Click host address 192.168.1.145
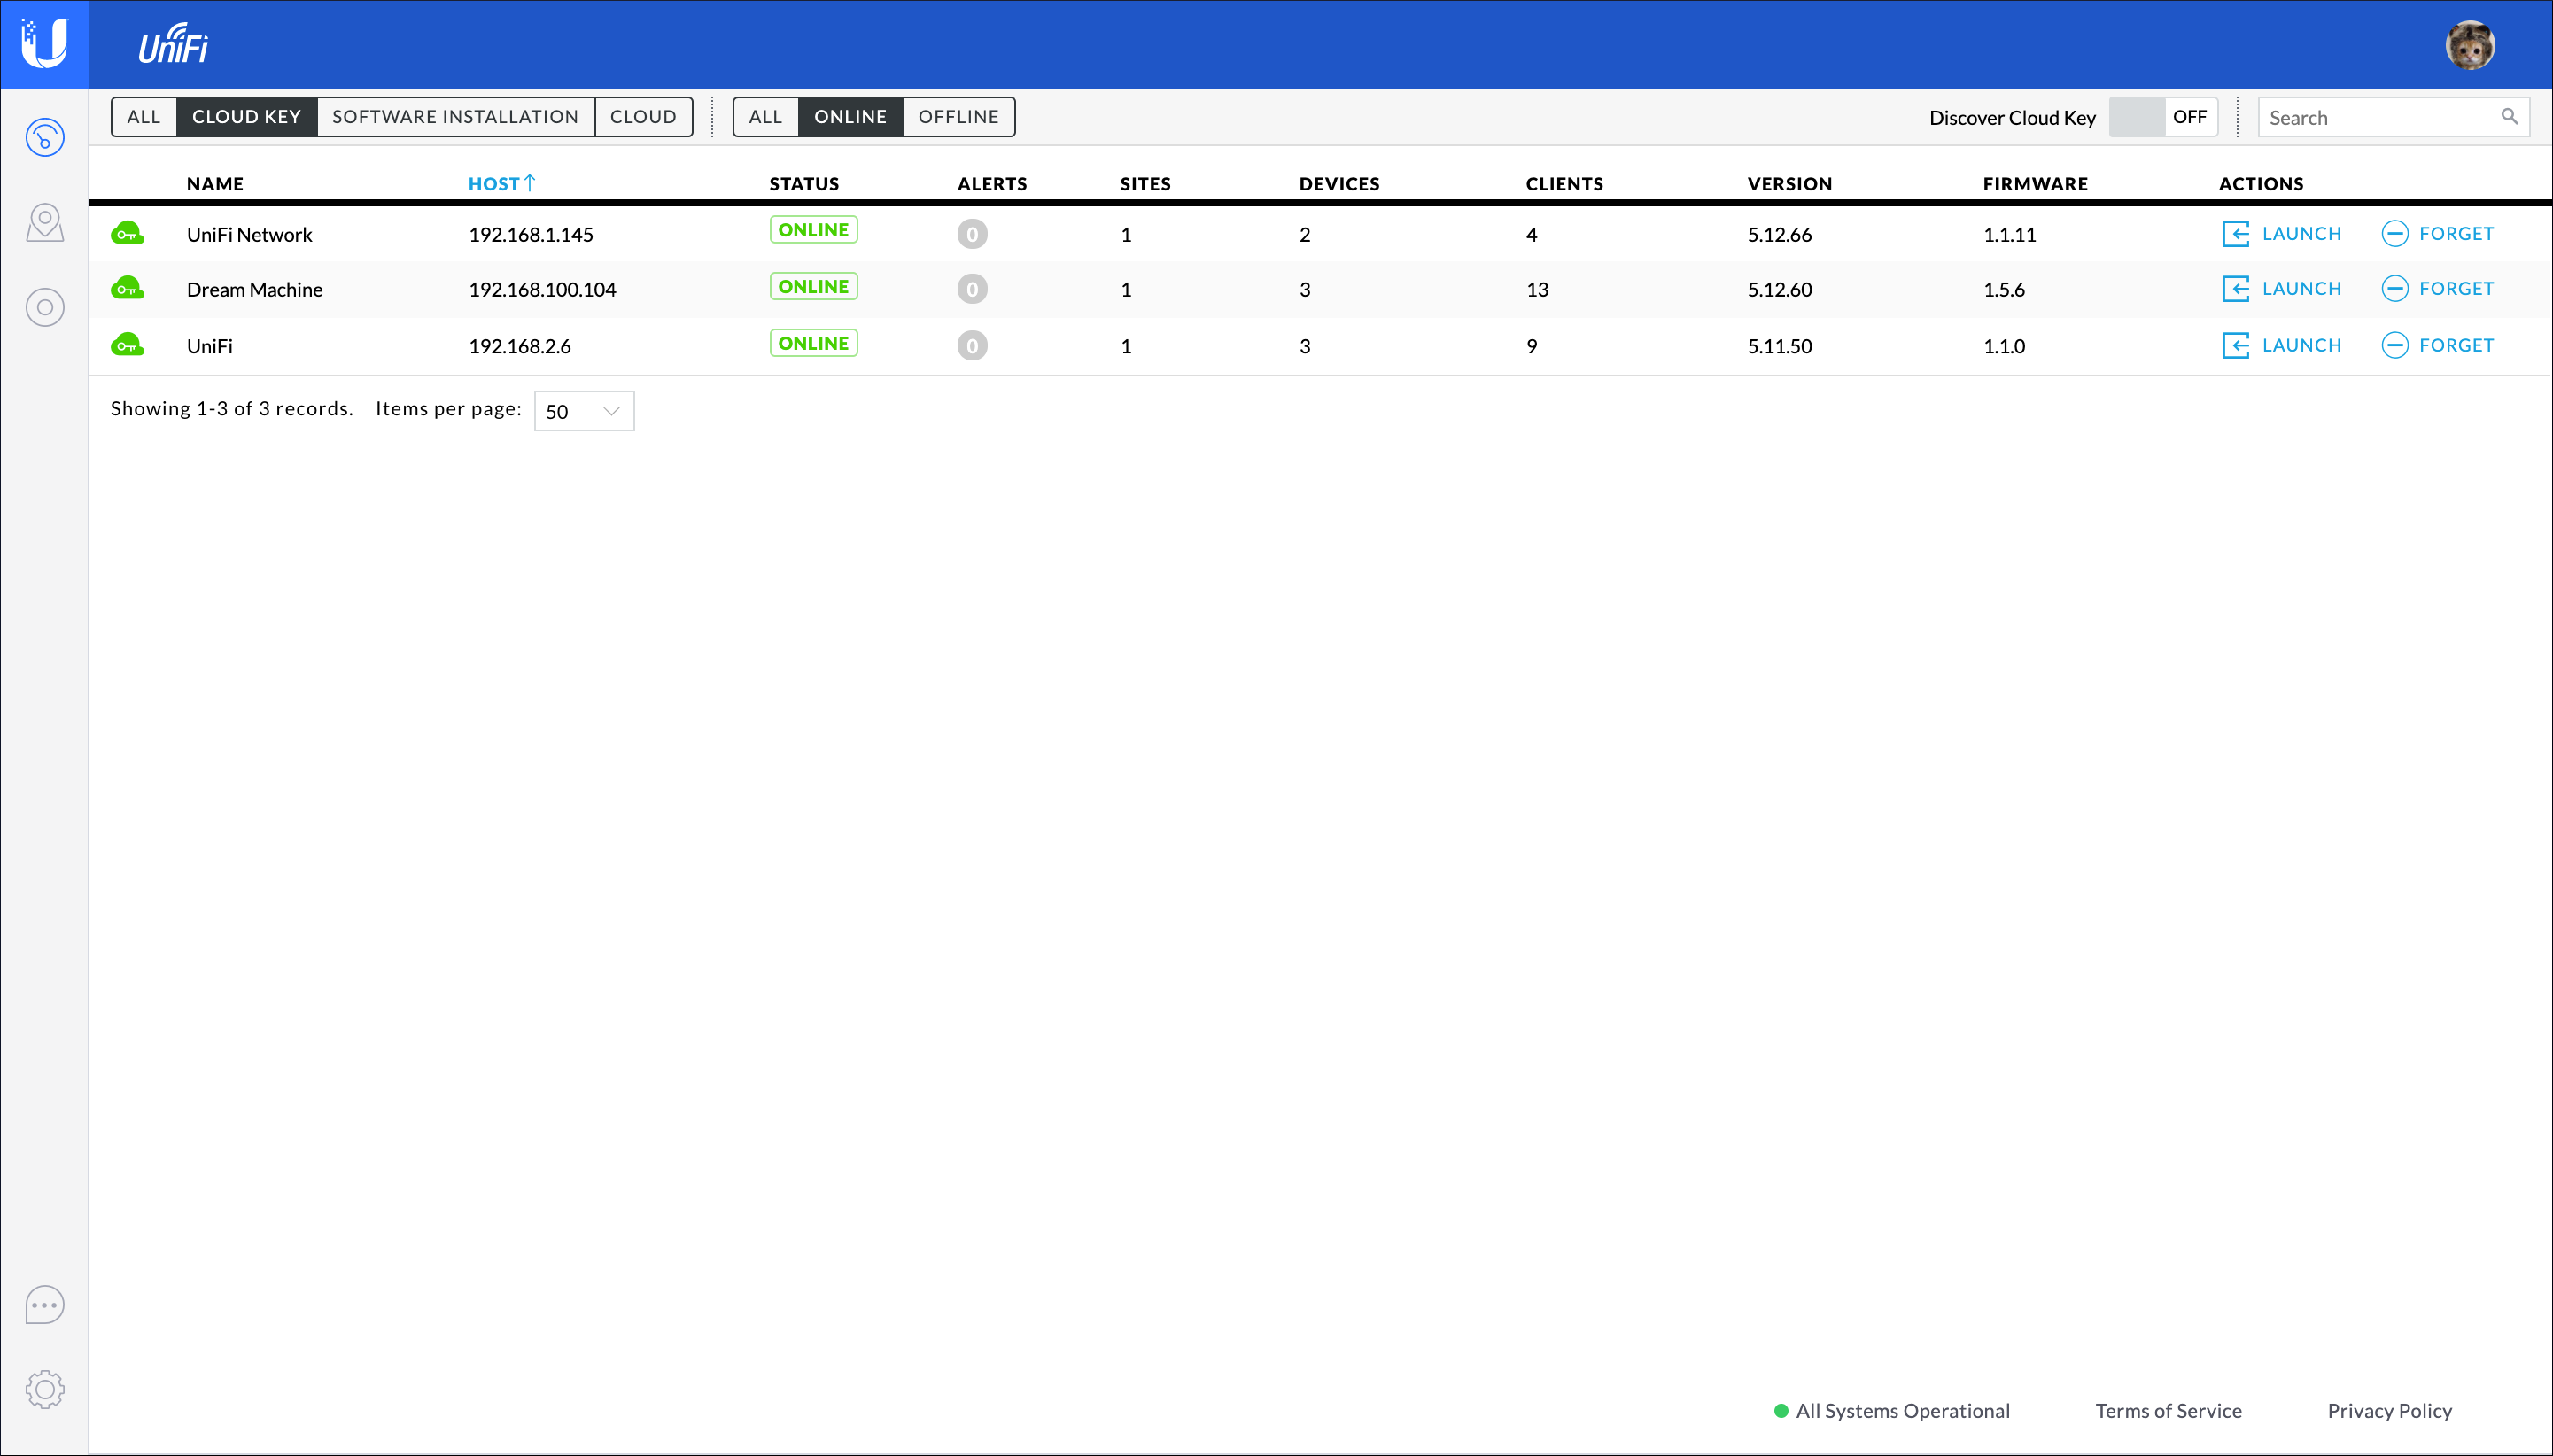The image size is (2553, 1456). point(531,235)
